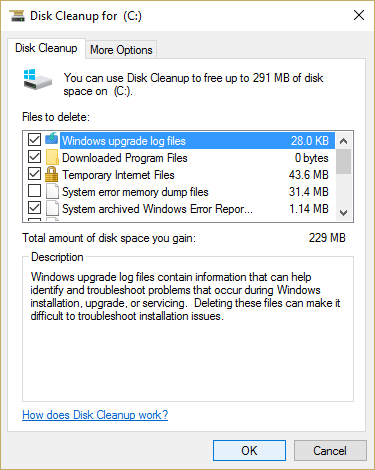Close the Disk Cleanup dialog window

coord(359,15)
